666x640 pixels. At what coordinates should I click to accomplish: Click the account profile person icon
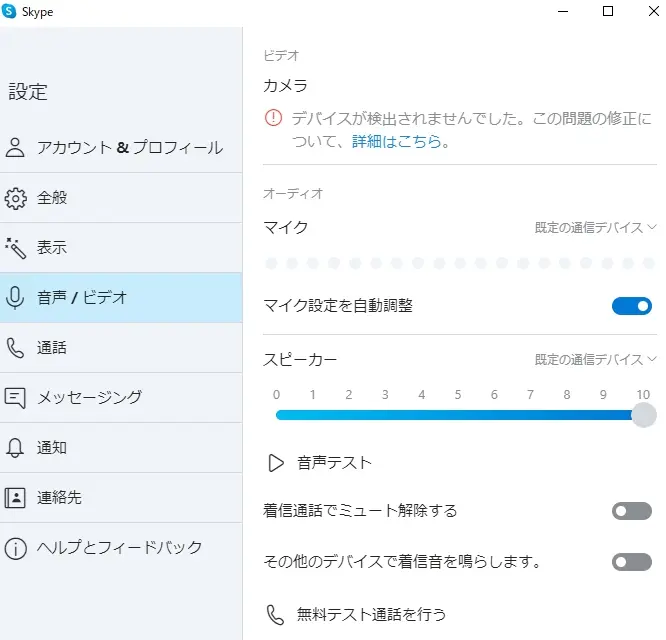click(15, 148)
